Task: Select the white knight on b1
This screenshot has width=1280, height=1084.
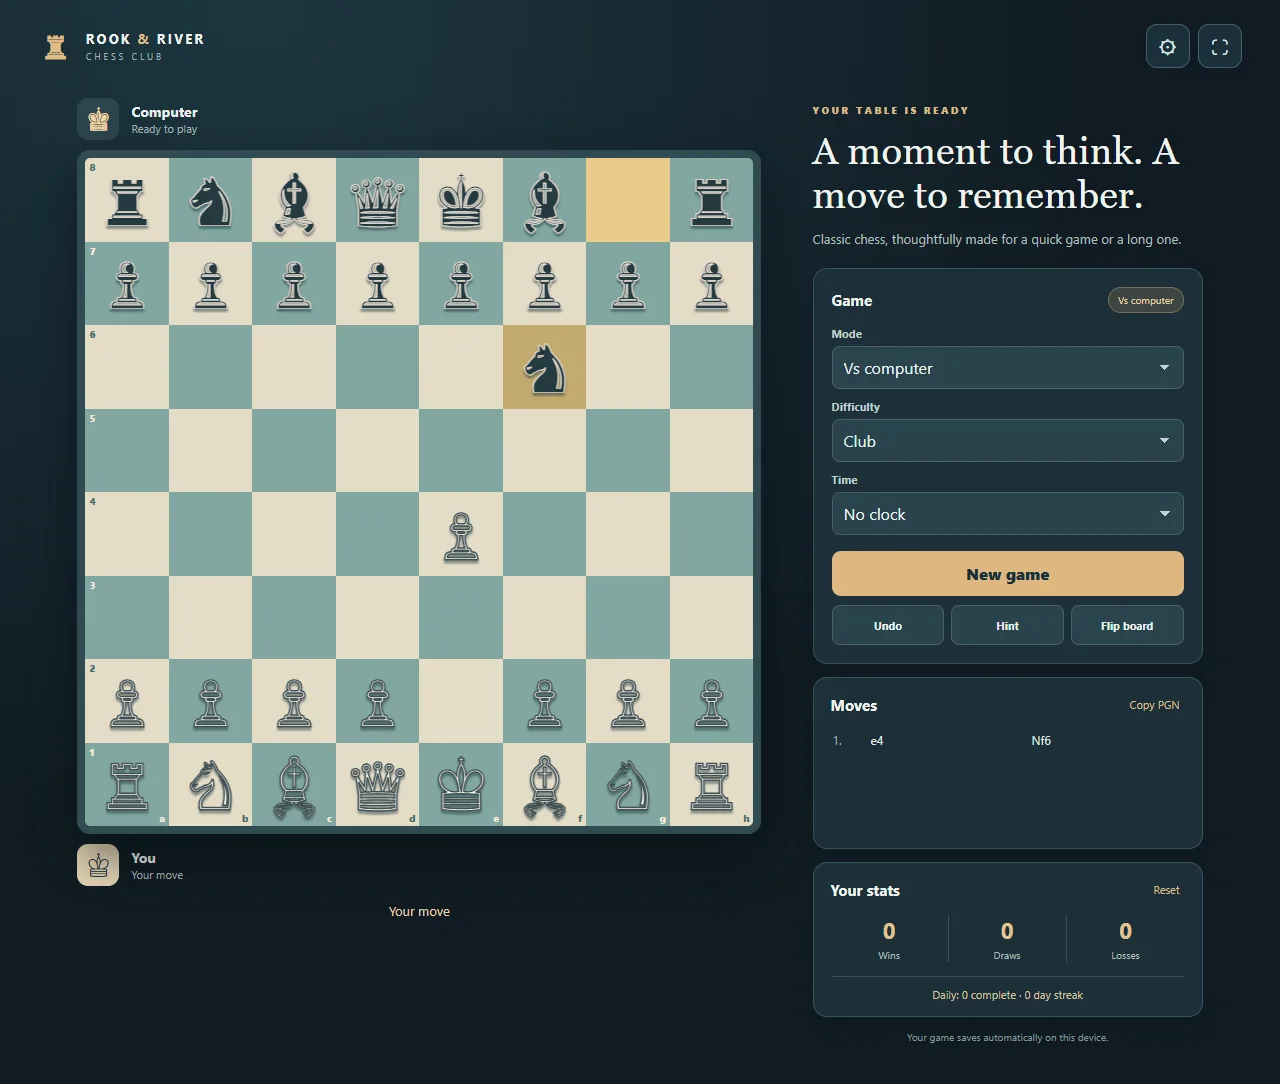Action: click(x=210, y=785)
